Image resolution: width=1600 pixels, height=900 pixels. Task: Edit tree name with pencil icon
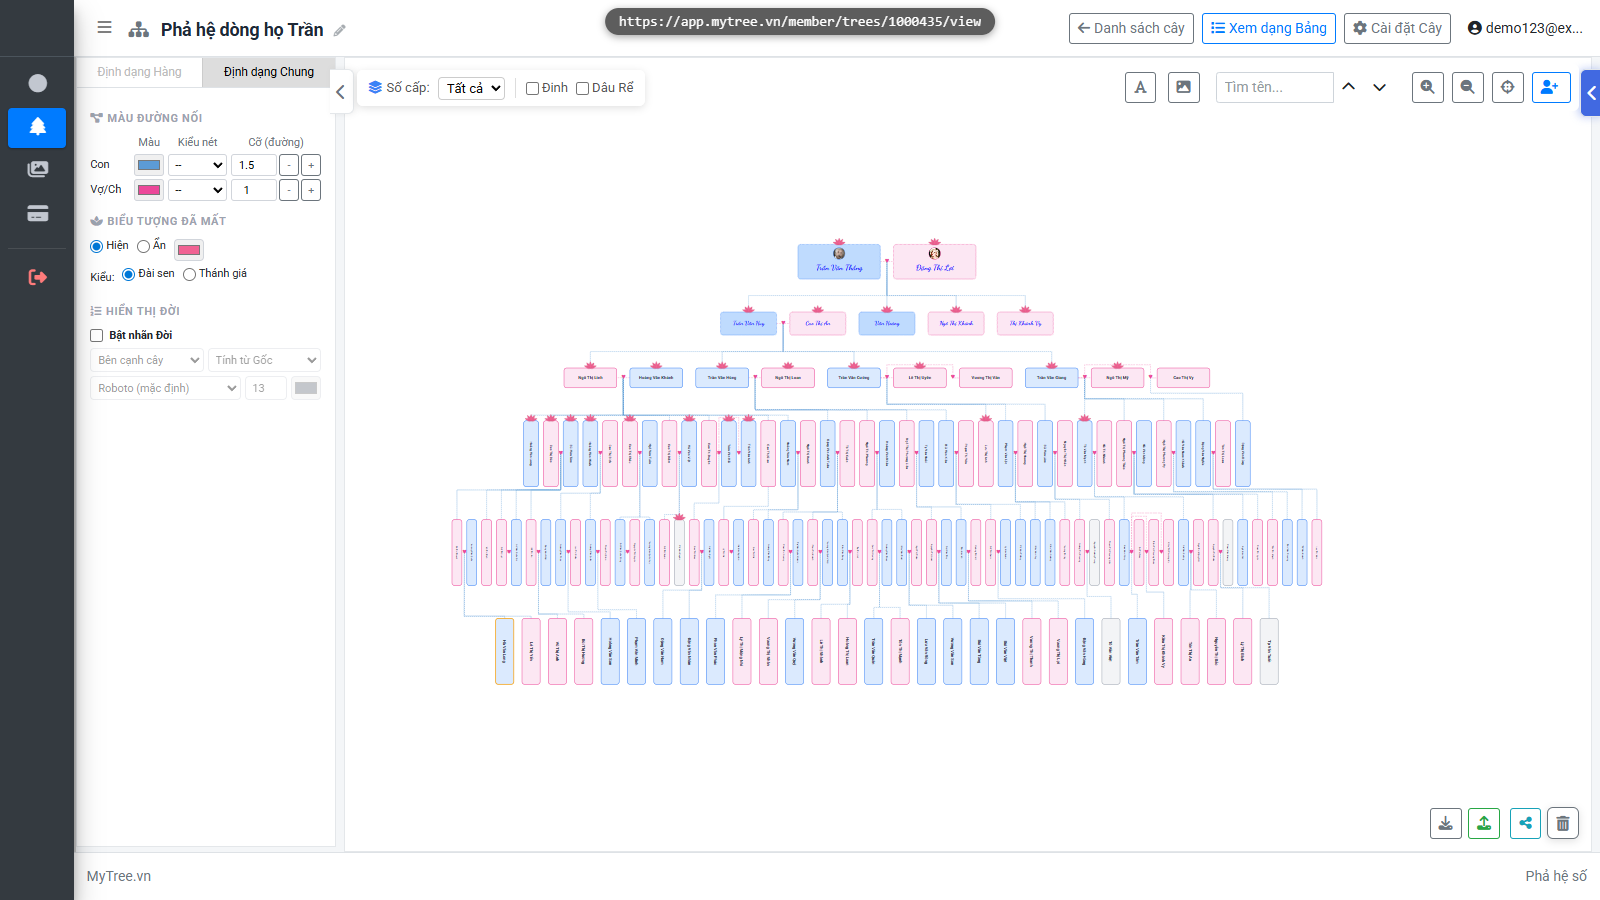coord(340,30)
